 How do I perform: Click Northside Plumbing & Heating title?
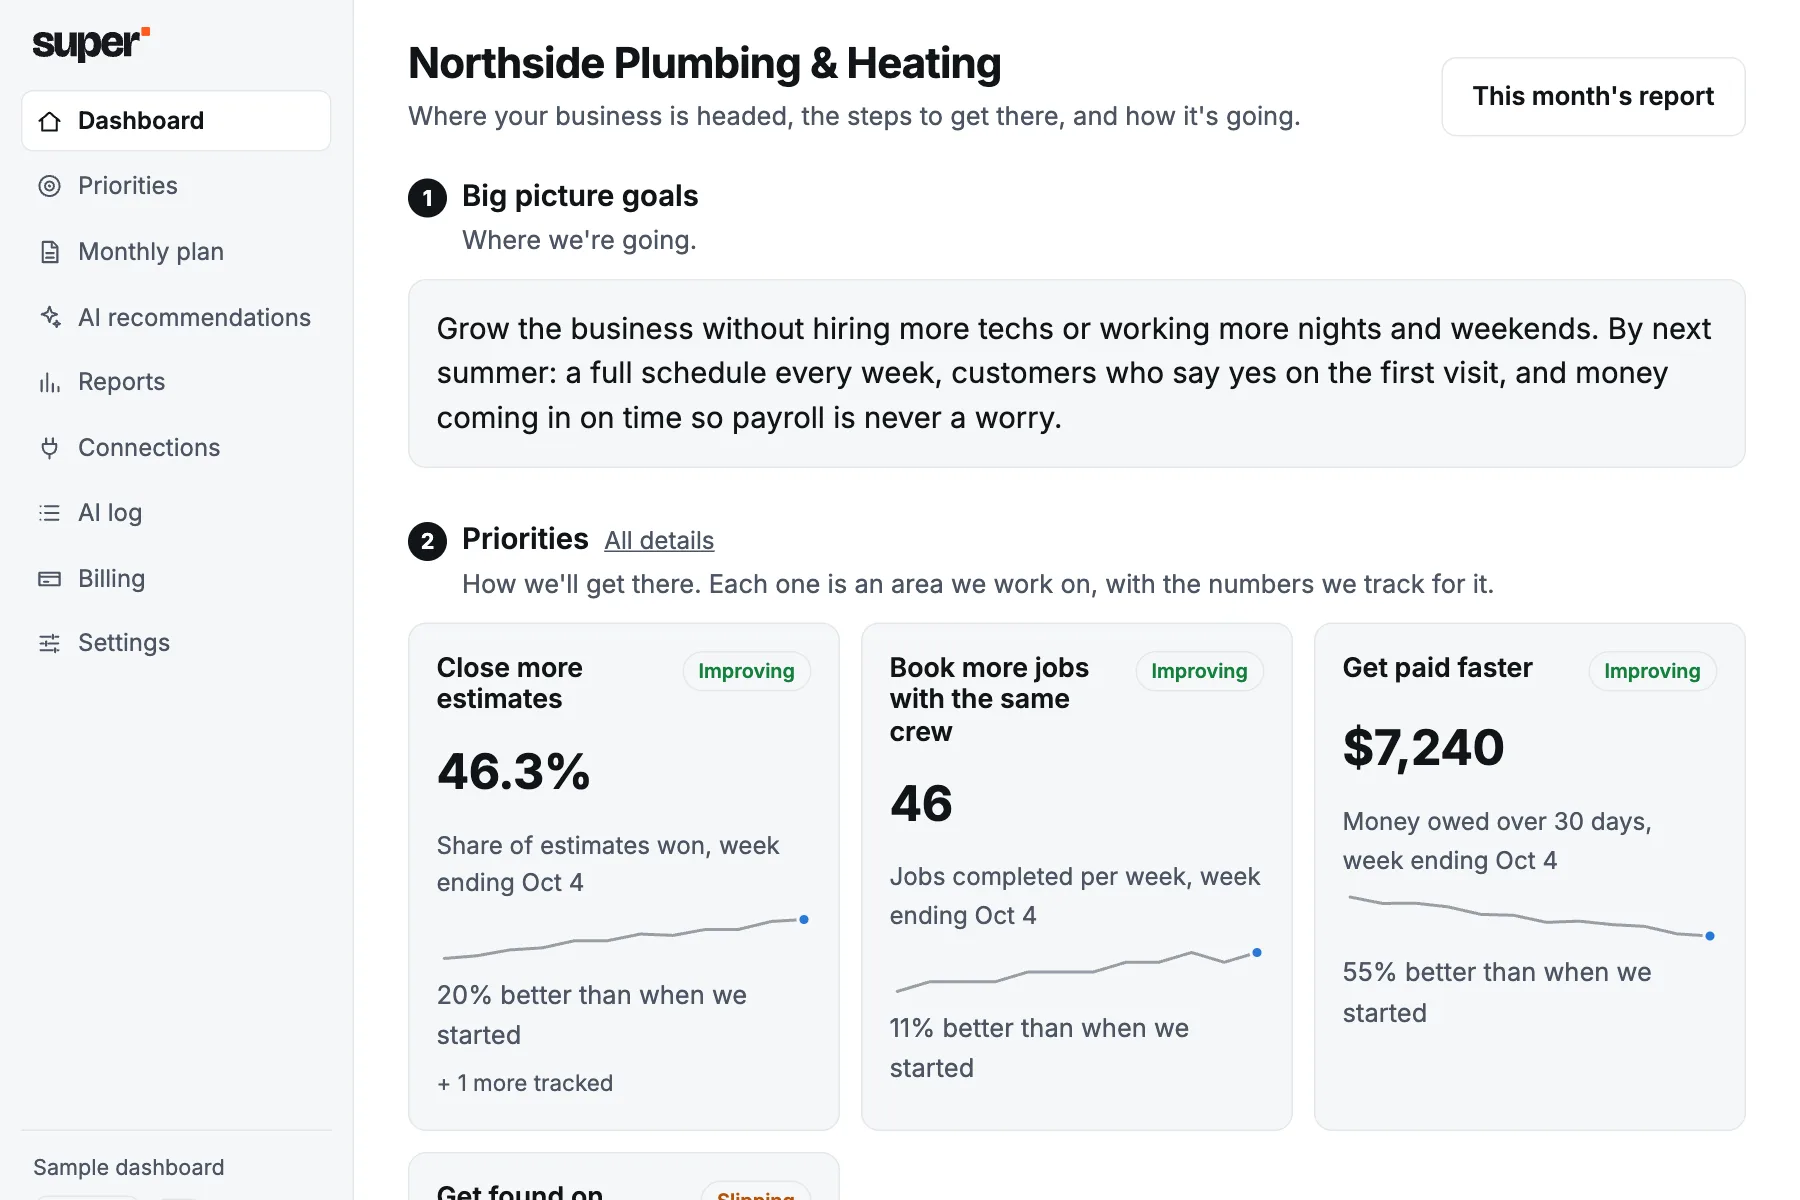pyautogui.click(x=704, y=63)
